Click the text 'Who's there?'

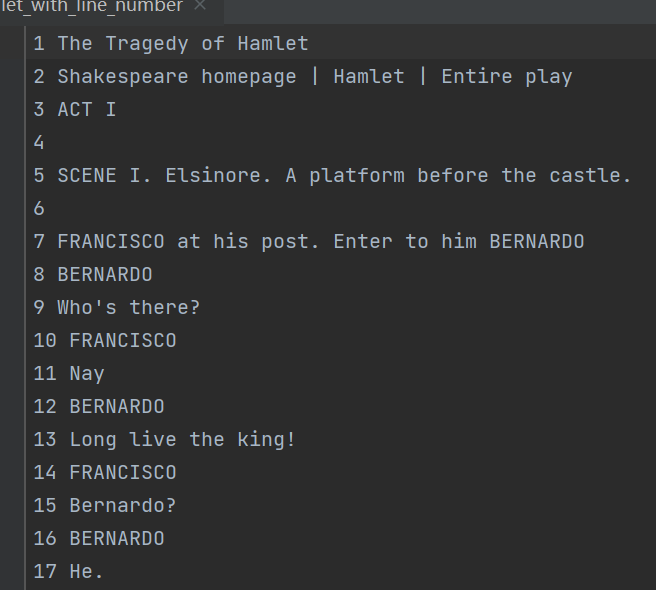tap(128, 308)
